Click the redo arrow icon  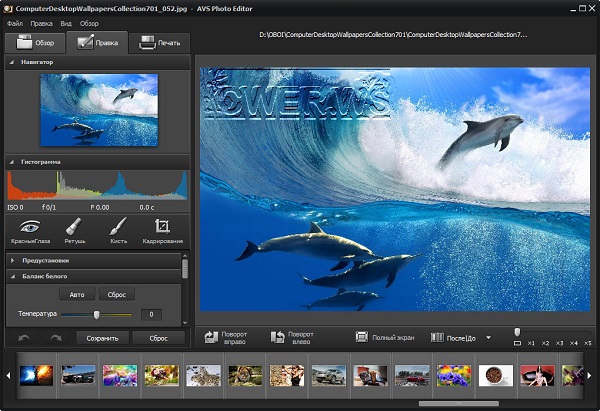(57, 338)
